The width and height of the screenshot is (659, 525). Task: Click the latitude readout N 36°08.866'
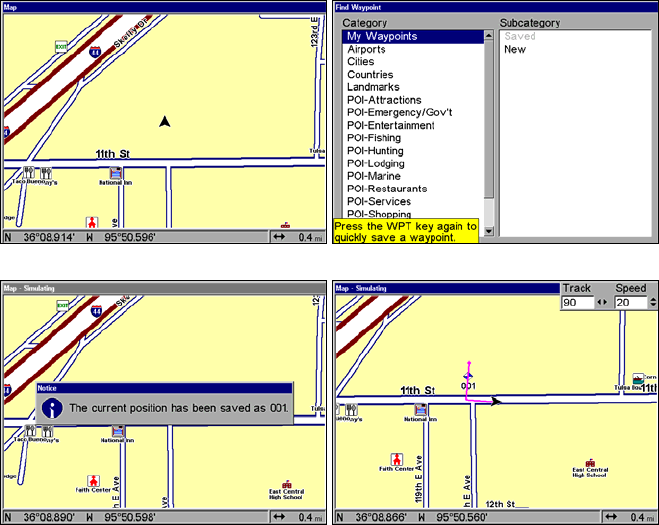pos(372,517)
